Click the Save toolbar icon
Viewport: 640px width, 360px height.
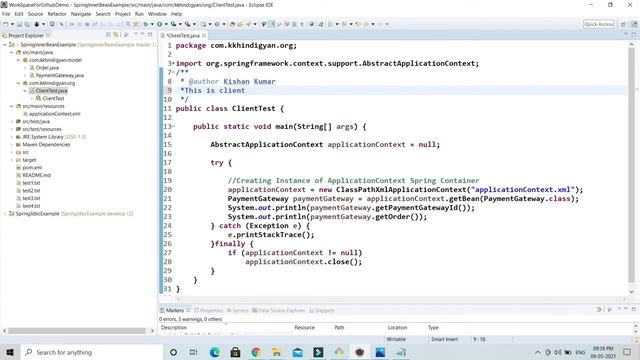coord(19,24)
